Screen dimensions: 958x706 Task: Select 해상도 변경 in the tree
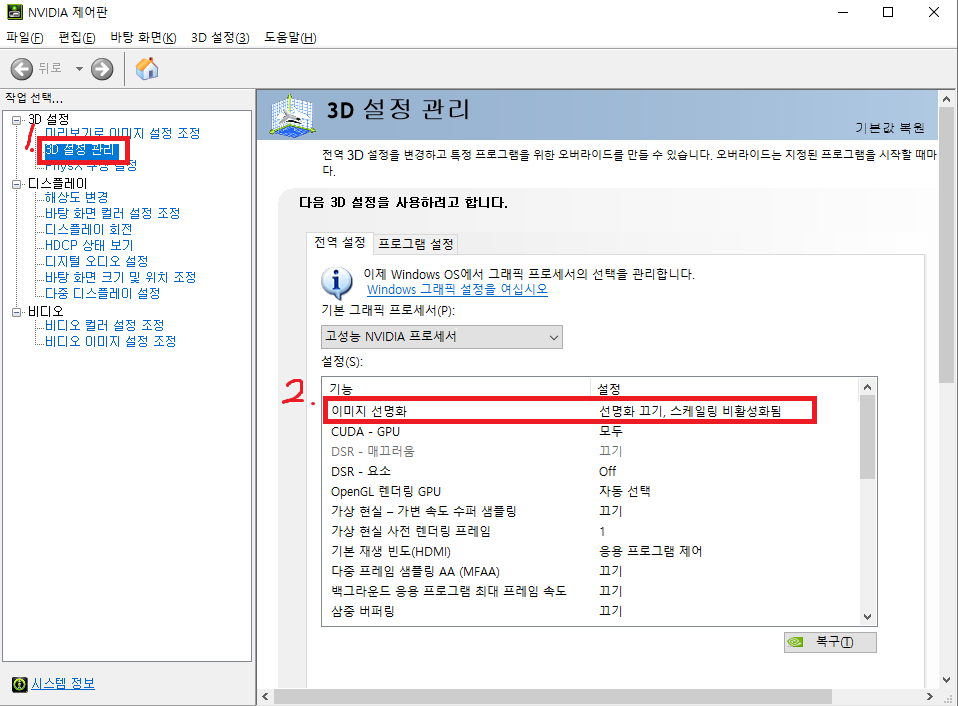[76, 197]
